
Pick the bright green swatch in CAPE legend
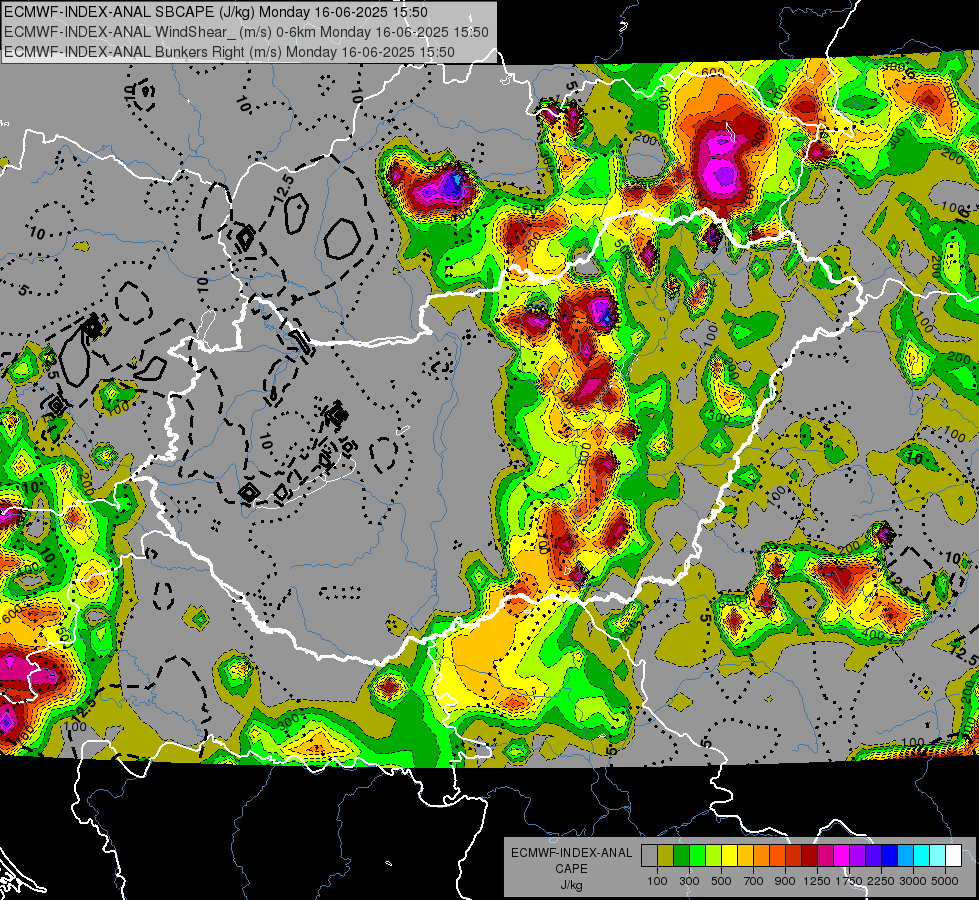click(x=697, y=856)
